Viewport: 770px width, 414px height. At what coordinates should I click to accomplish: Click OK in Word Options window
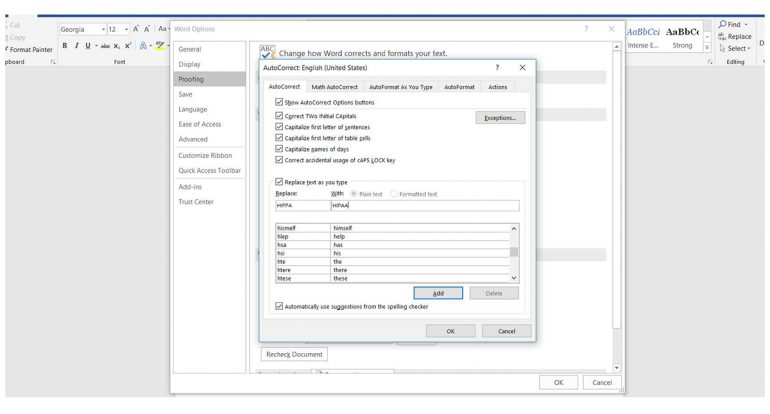pos(558,382)
